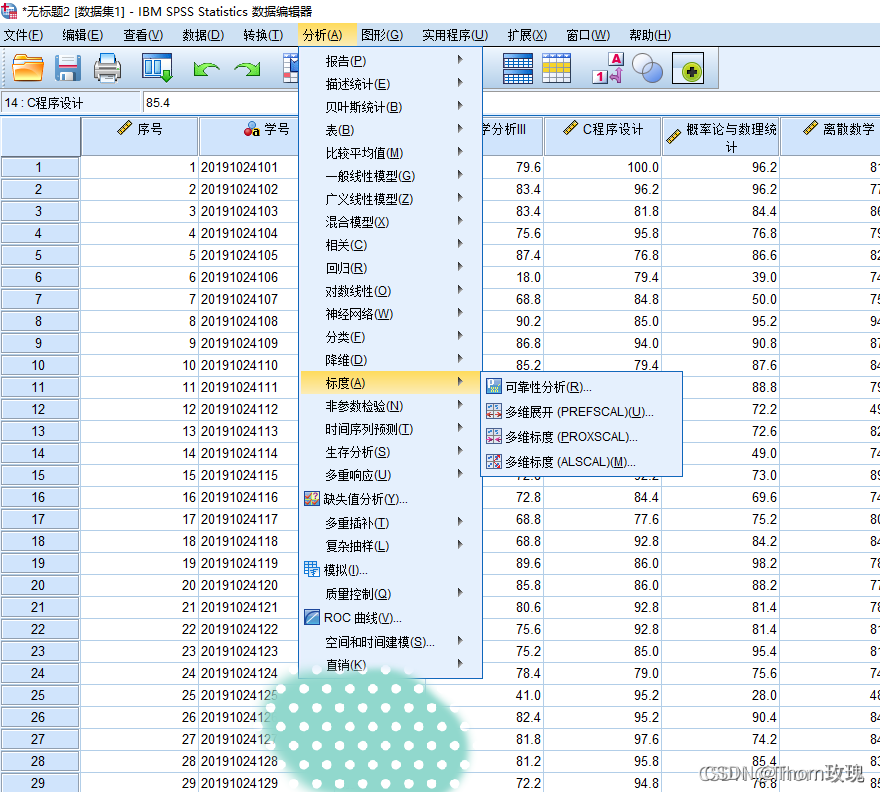
Task: Redo action green arrow
Action: (248, 69)
